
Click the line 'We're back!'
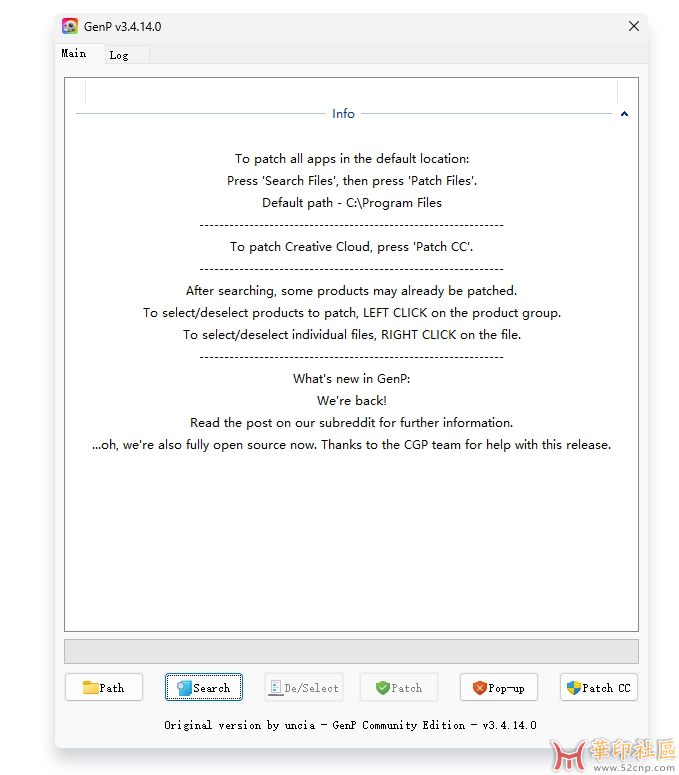click(352, 400)
